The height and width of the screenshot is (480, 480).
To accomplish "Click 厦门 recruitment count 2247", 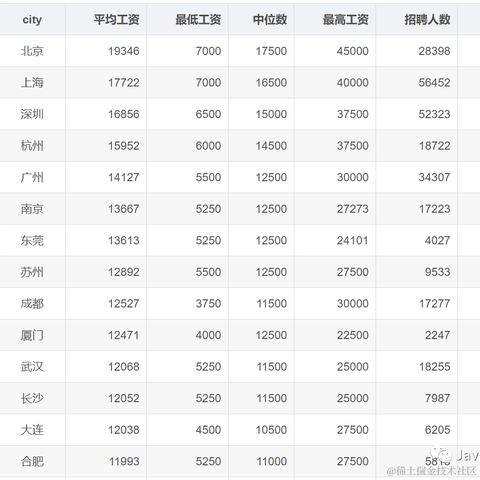I will pos(438,335).
